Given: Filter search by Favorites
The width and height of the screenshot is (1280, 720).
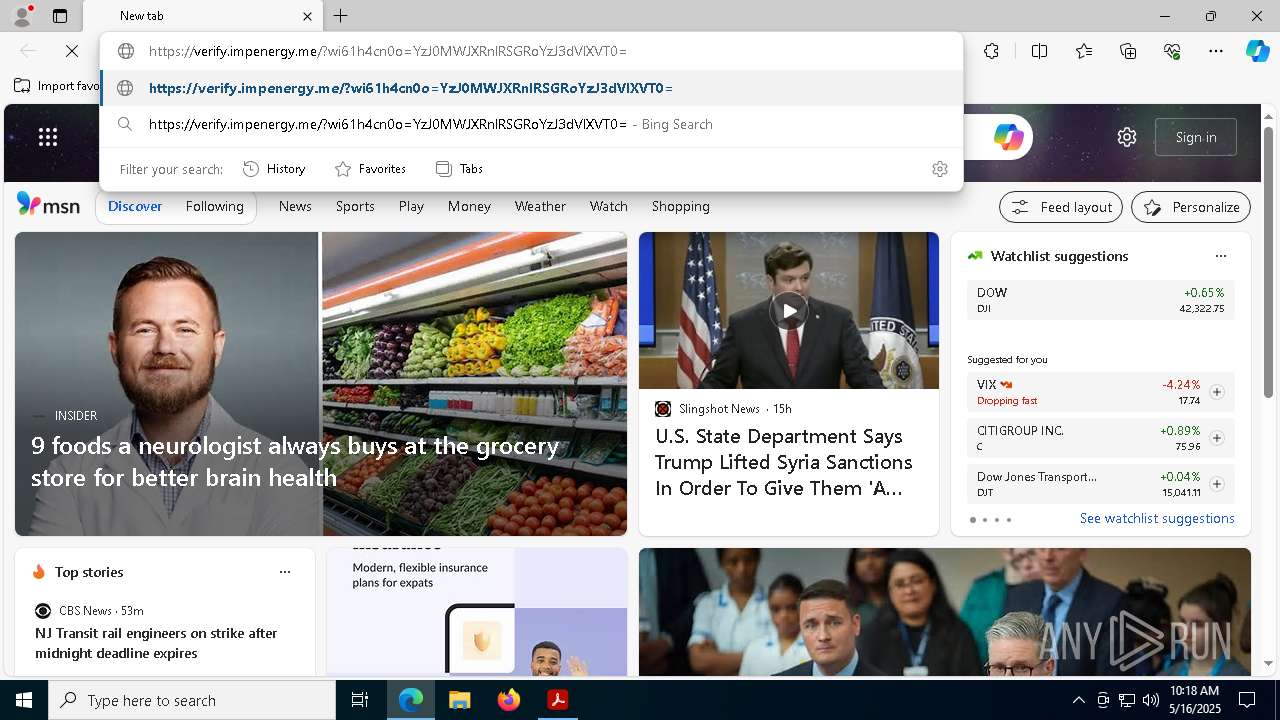Looking at the screenshot, I should pyautogui.click(x=370, y=169).
